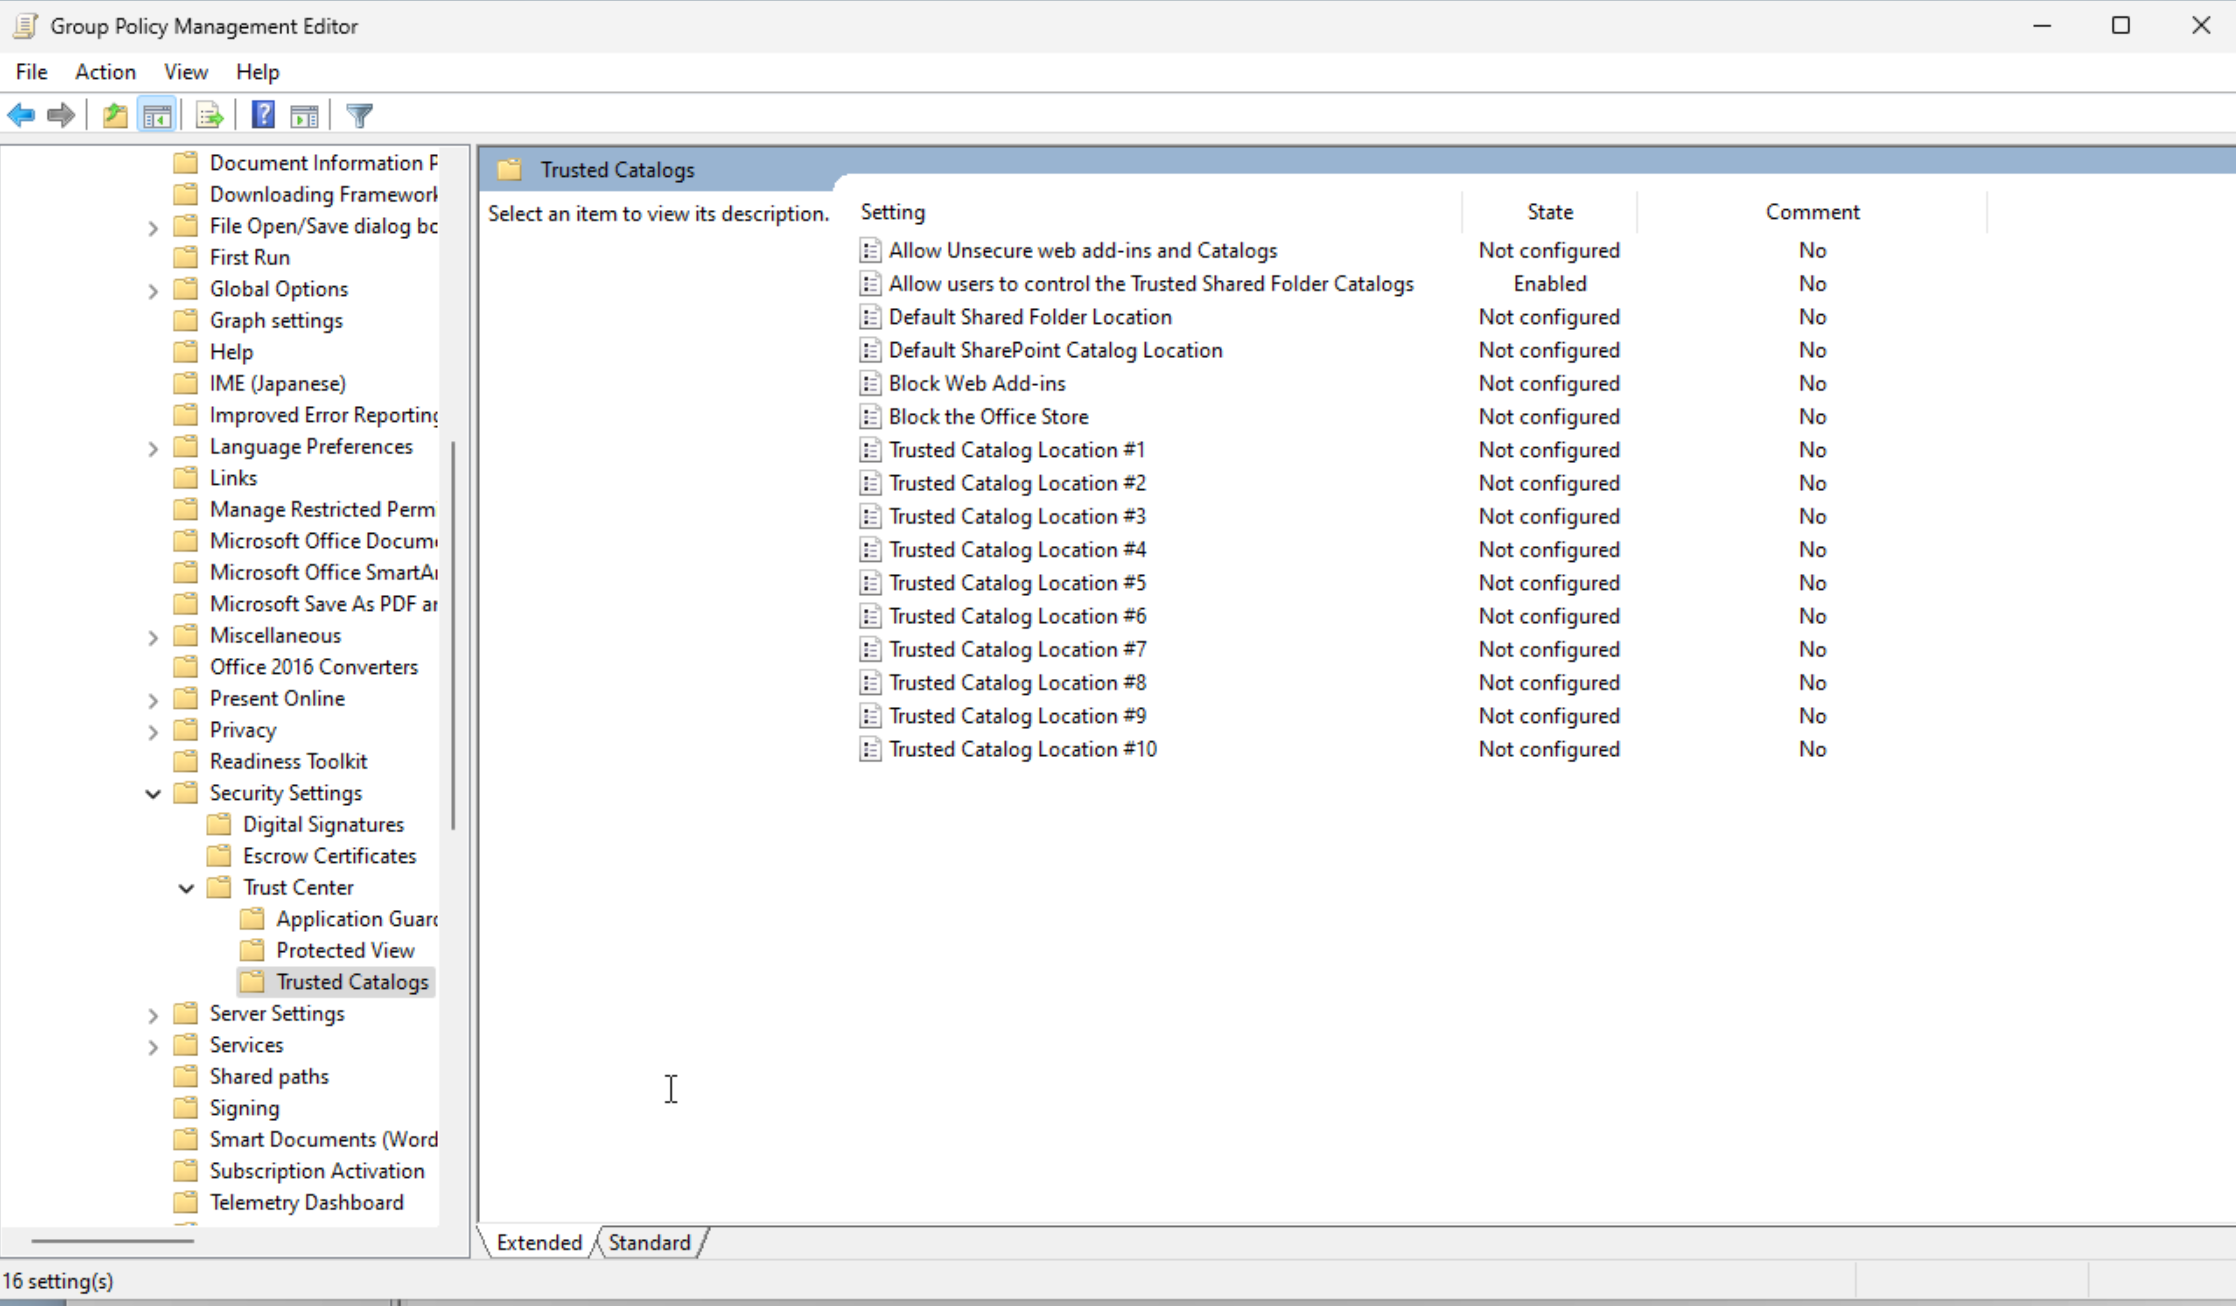Open Help via blue question icon

tap(263, 116)
